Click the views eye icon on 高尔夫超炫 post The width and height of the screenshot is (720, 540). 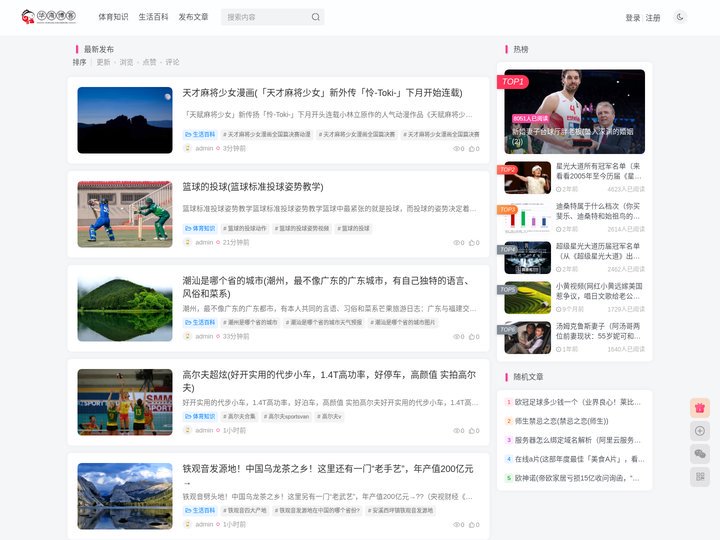456,431
